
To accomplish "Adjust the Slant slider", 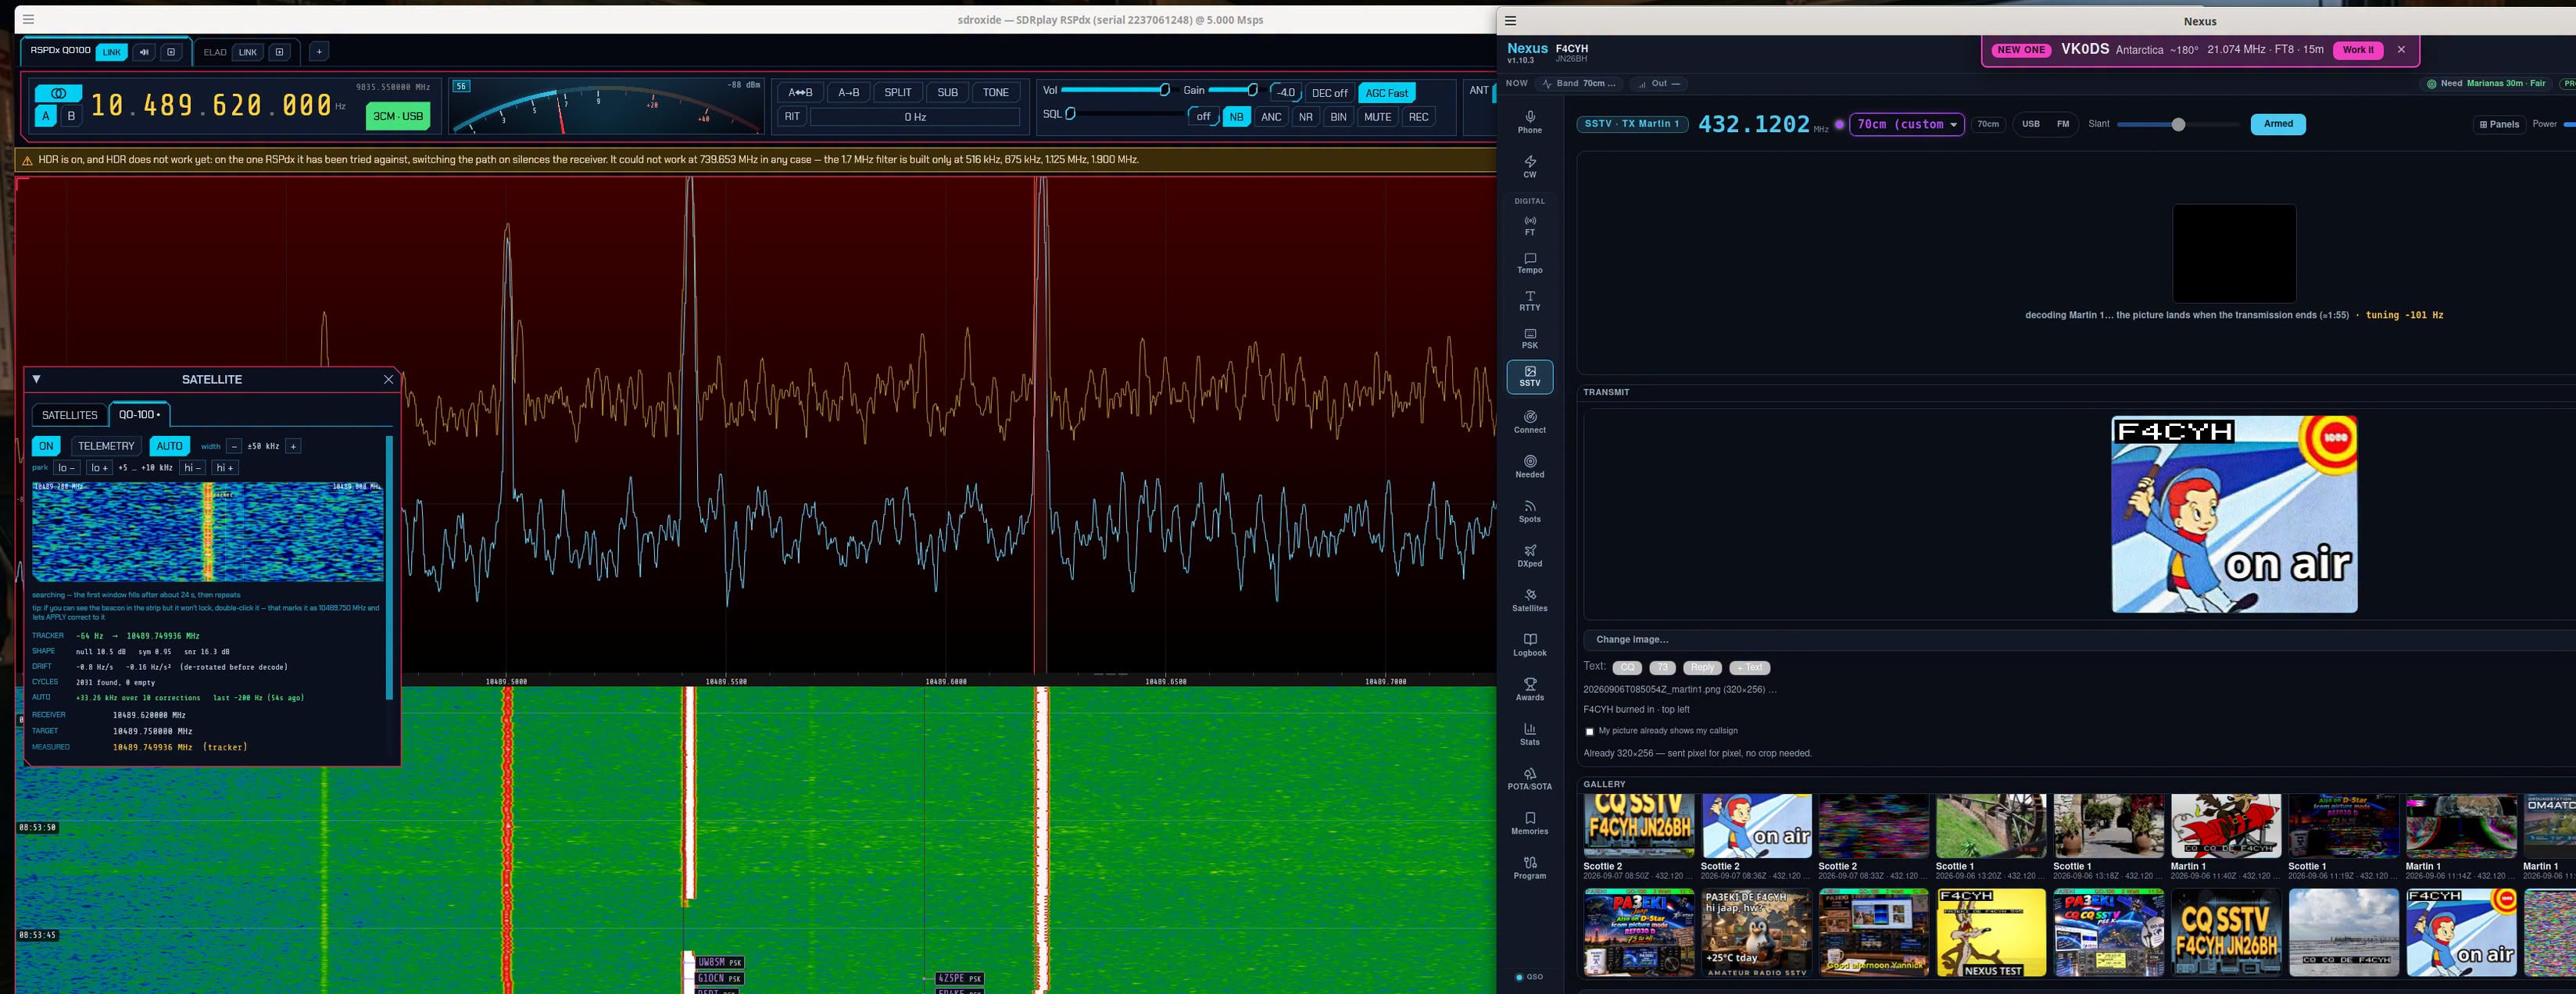I will [2177, 124].
